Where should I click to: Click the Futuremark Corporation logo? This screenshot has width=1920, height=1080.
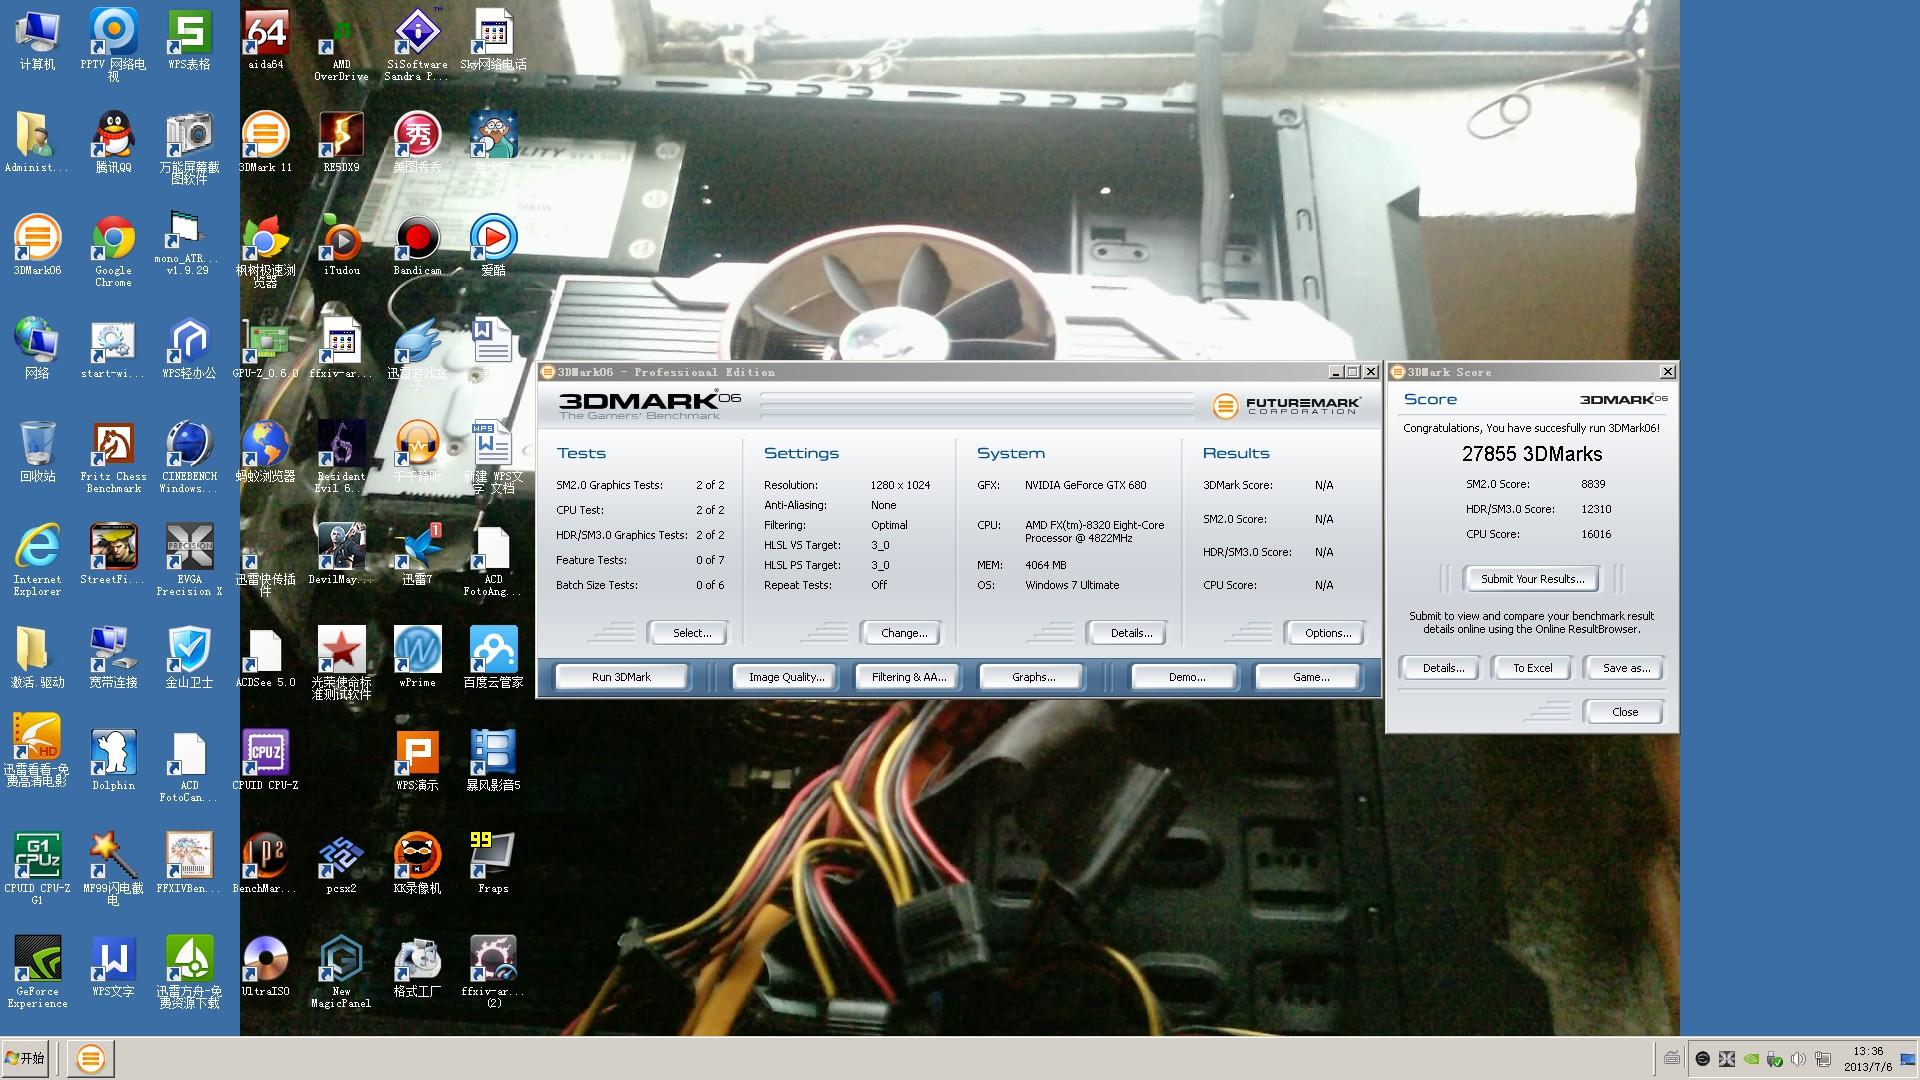click(x=1286, y=406)
